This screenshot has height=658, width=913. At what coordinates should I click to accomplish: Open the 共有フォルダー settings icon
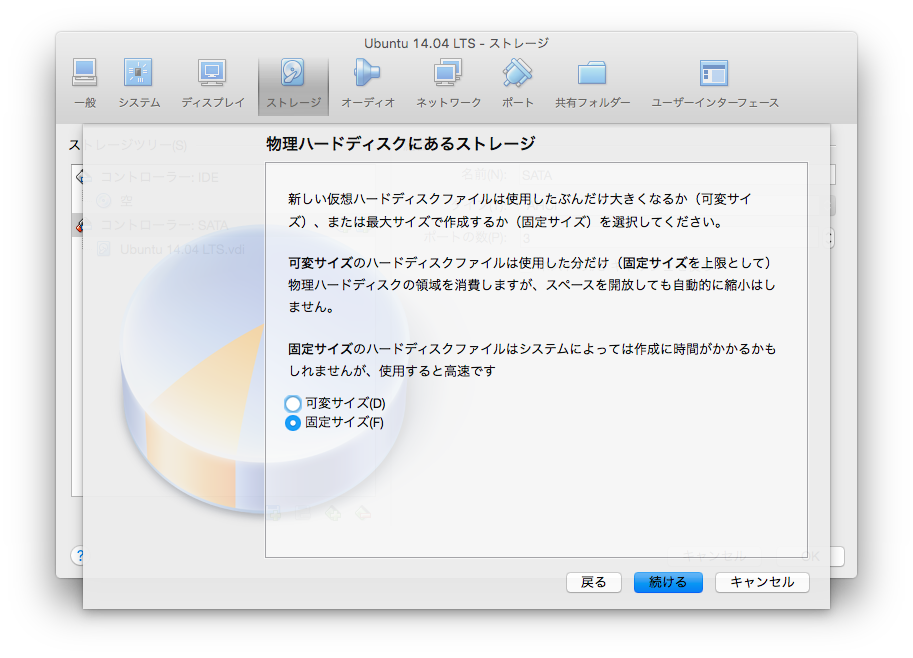click(592, 83)
